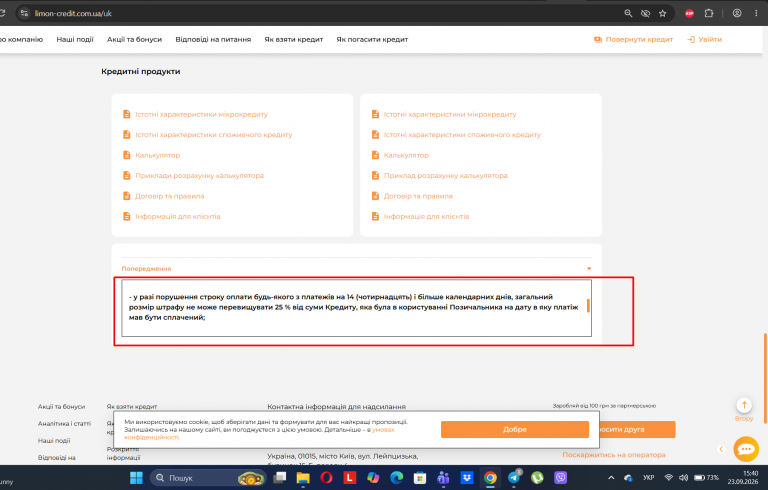Collapse the Попередження section arrow

point(589,269)
